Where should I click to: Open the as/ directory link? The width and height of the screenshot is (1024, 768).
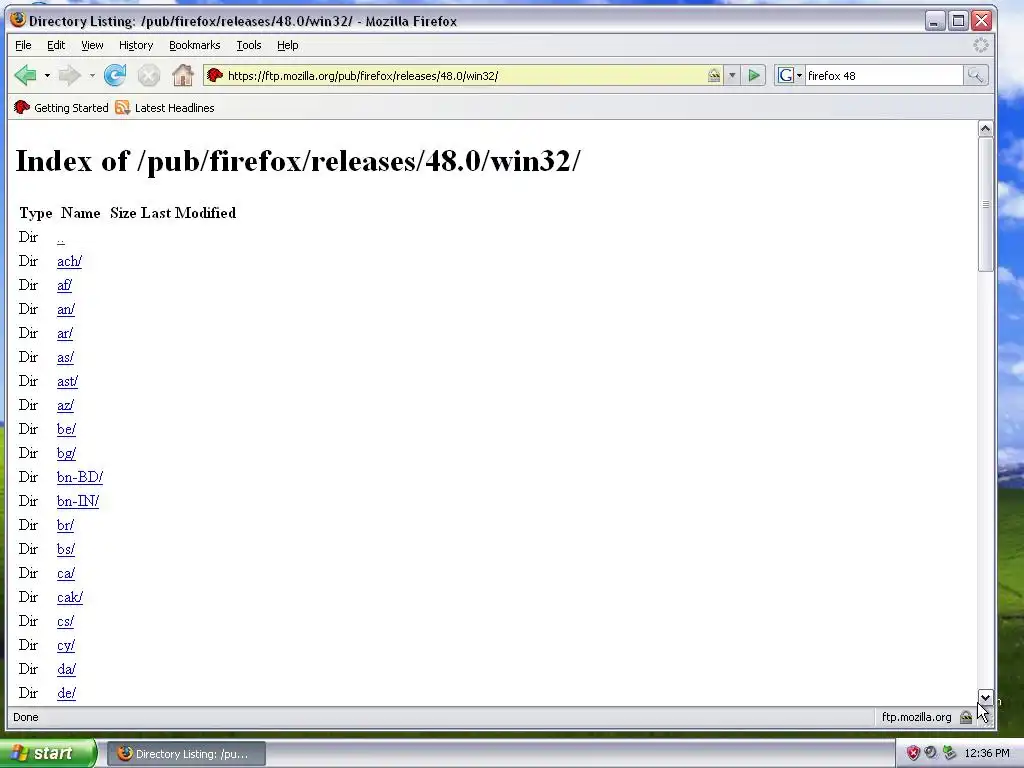click(x=65, y=357)
